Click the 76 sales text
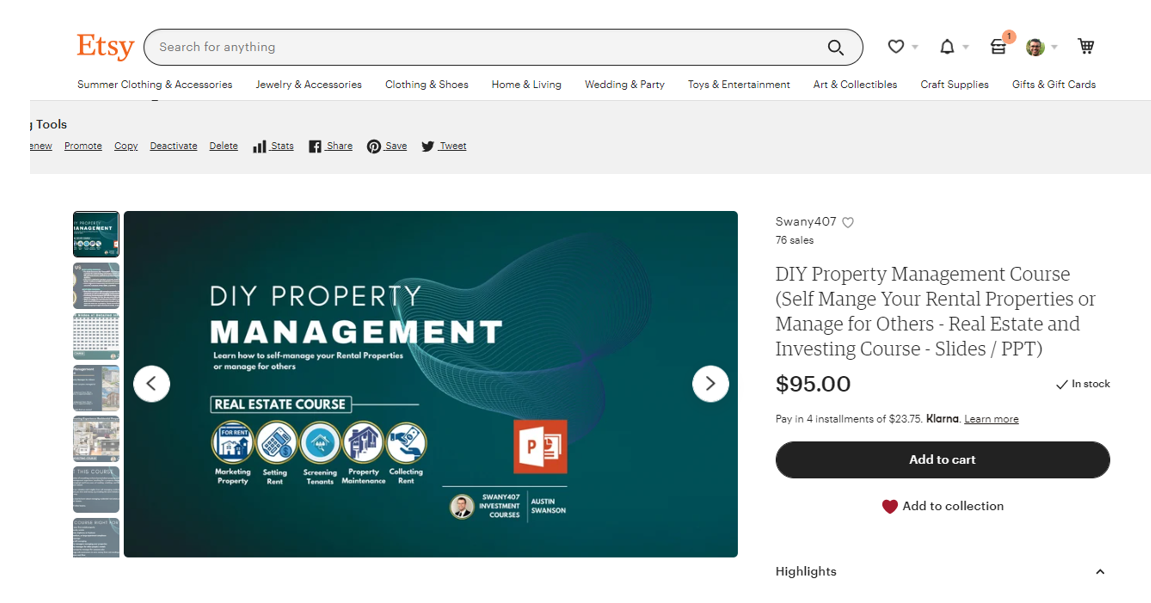The image size is (1151, 603). click(x=794, y=240)
